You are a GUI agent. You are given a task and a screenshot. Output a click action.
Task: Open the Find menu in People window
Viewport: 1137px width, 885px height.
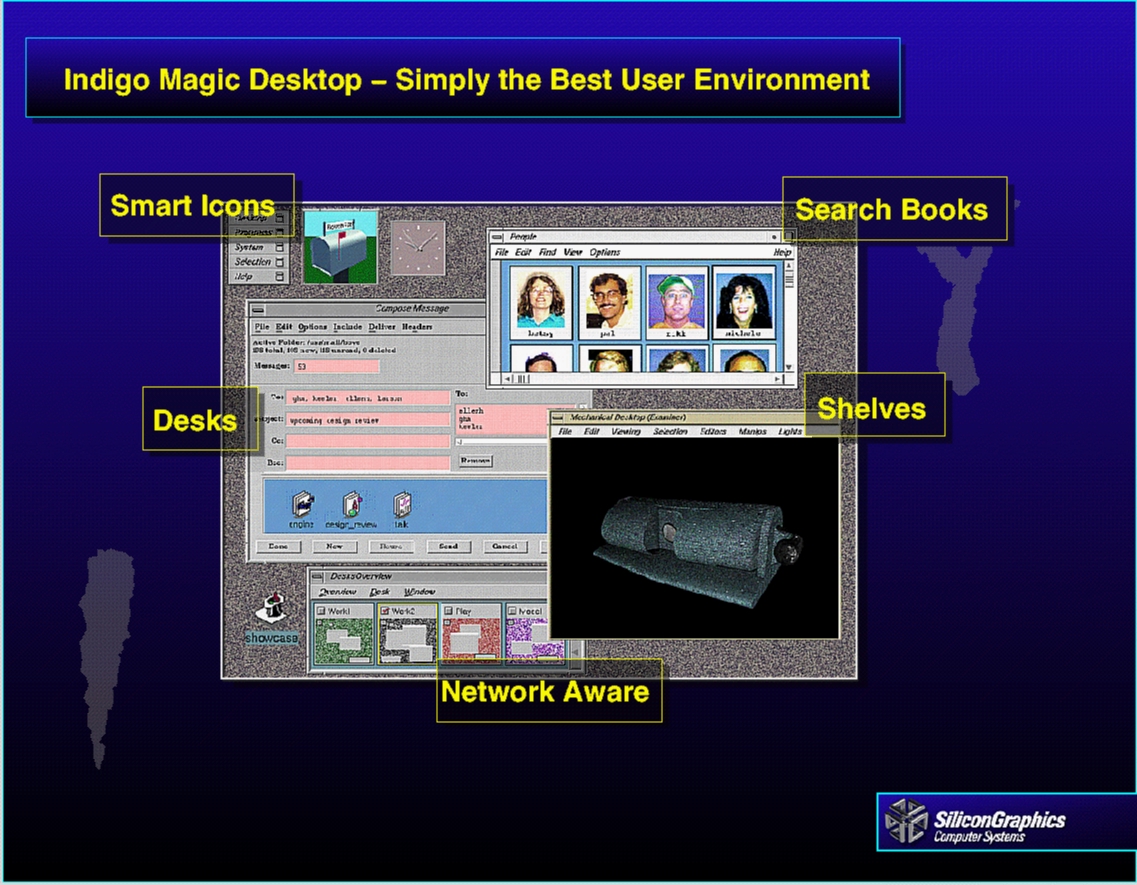548,253
